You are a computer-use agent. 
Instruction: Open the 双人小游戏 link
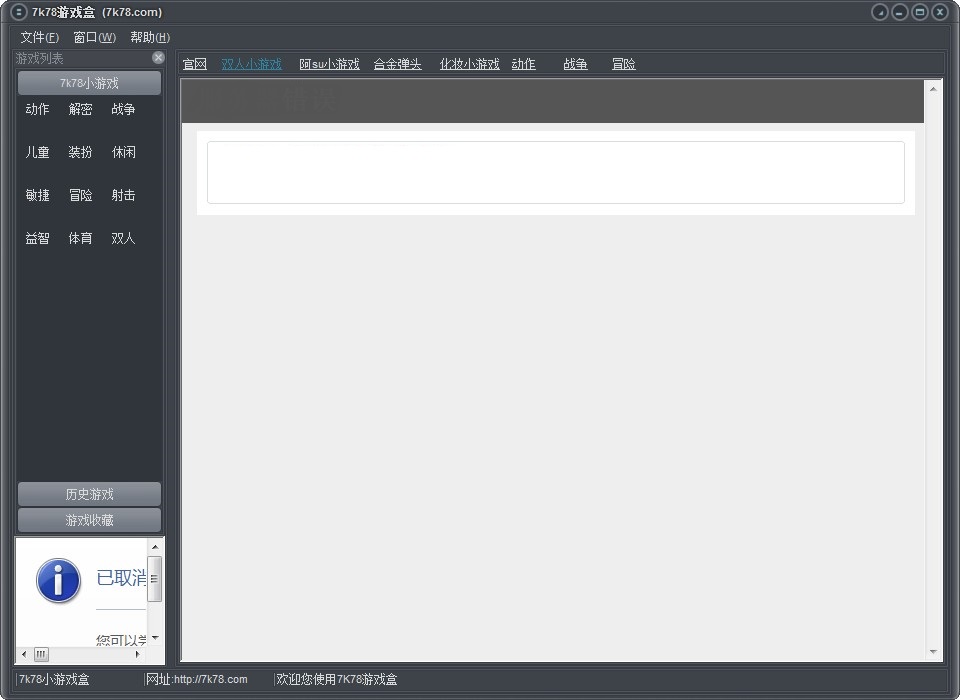pyautogui.click(x=251, y=64)
